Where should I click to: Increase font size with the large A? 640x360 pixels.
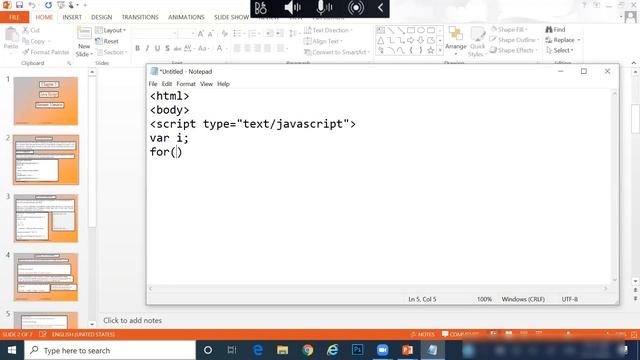pos(200,34)
